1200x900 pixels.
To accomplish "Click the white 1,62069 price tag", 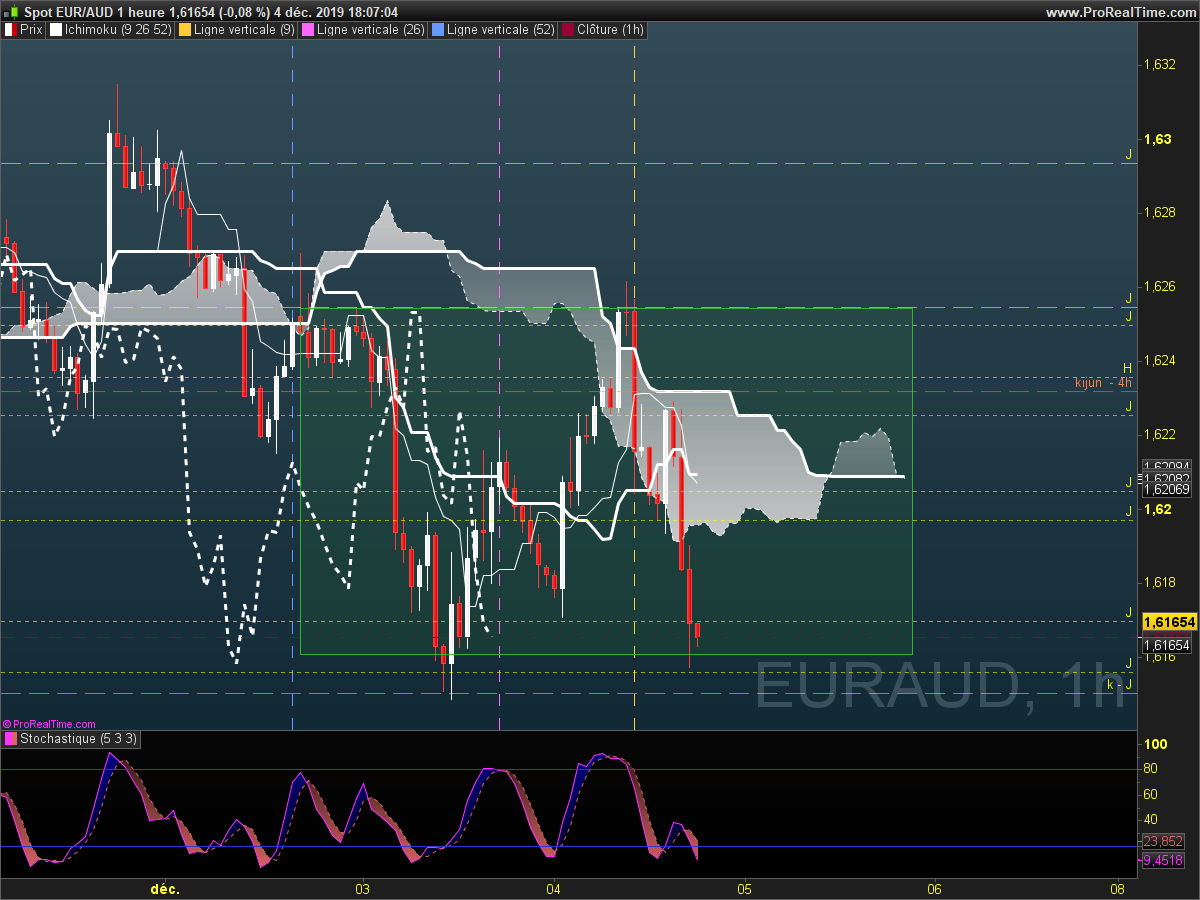I will click(x=1166, y=489).
